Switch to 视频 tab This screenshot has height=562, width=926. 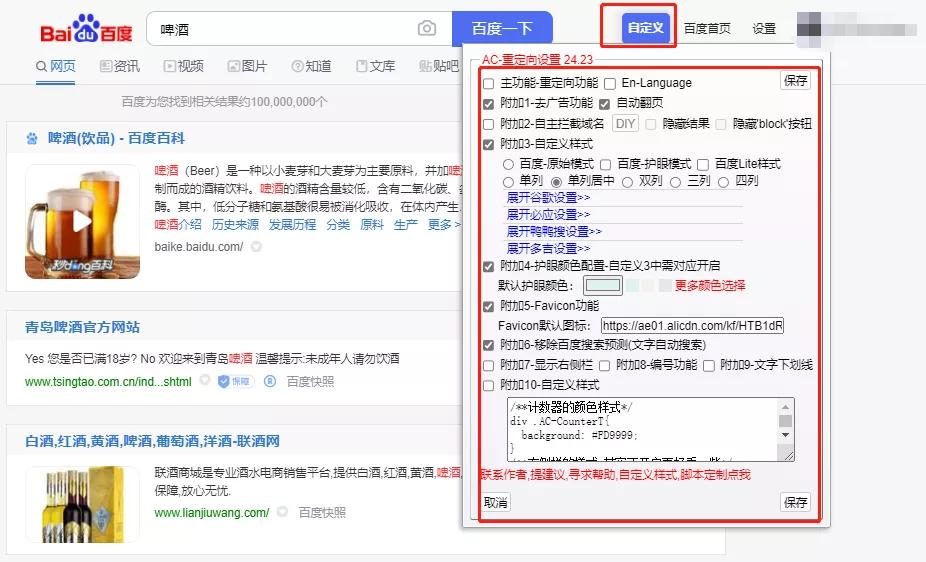[x=184, y=66]
